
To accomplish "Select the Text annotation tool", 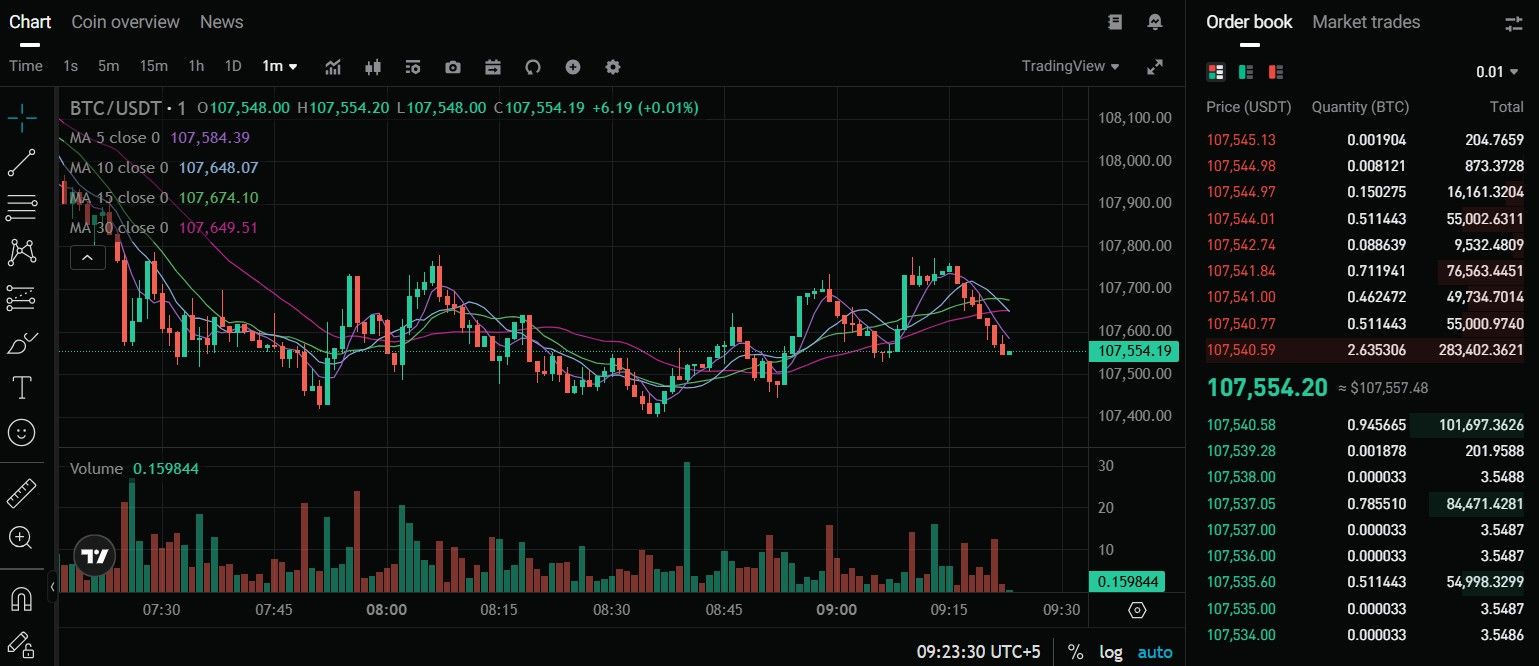I will [22, 387].
